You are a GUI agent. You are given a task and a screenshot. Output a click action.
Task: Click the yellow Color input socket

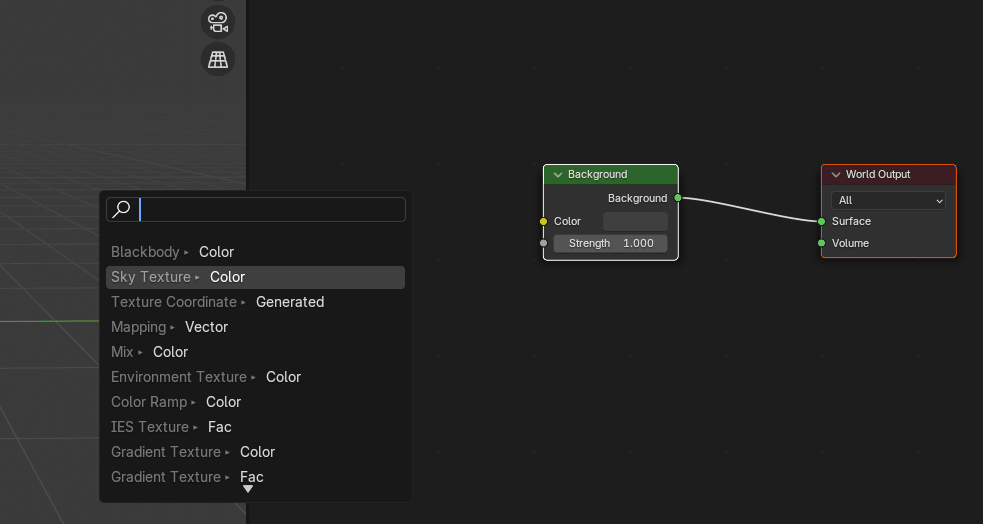click(544, 221)
